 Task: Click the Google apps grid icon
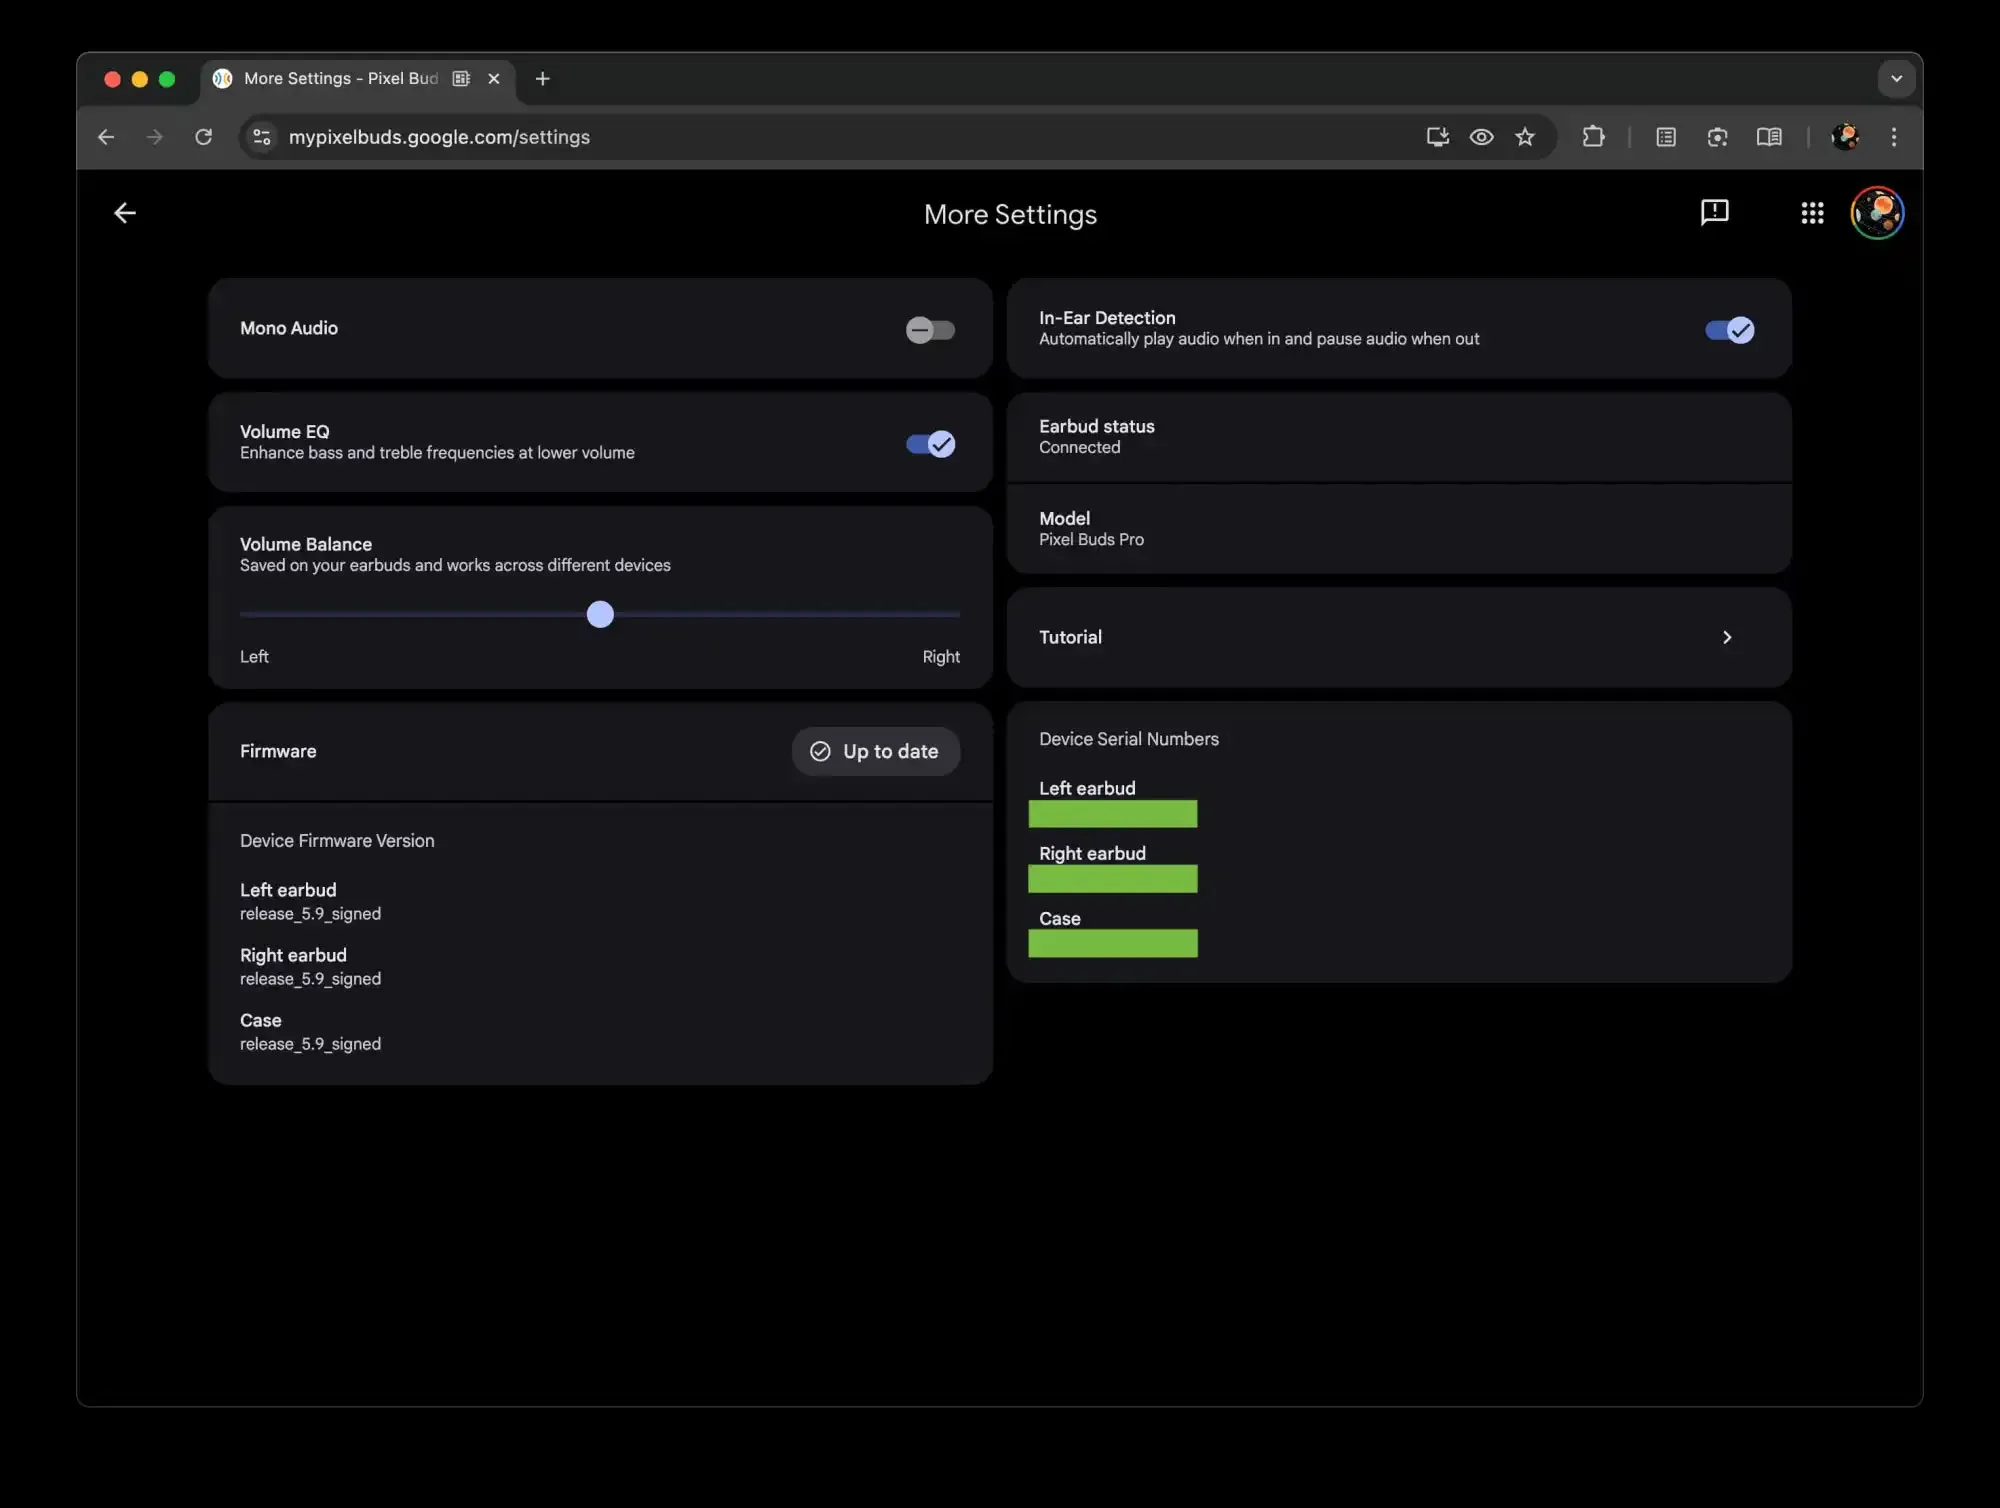click(x=1813, y=212)
